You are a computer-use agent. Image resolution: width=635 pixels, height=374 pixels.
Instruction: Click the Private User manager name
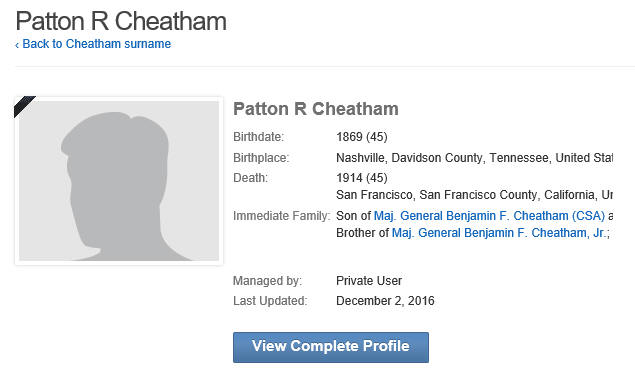(369, 280)
